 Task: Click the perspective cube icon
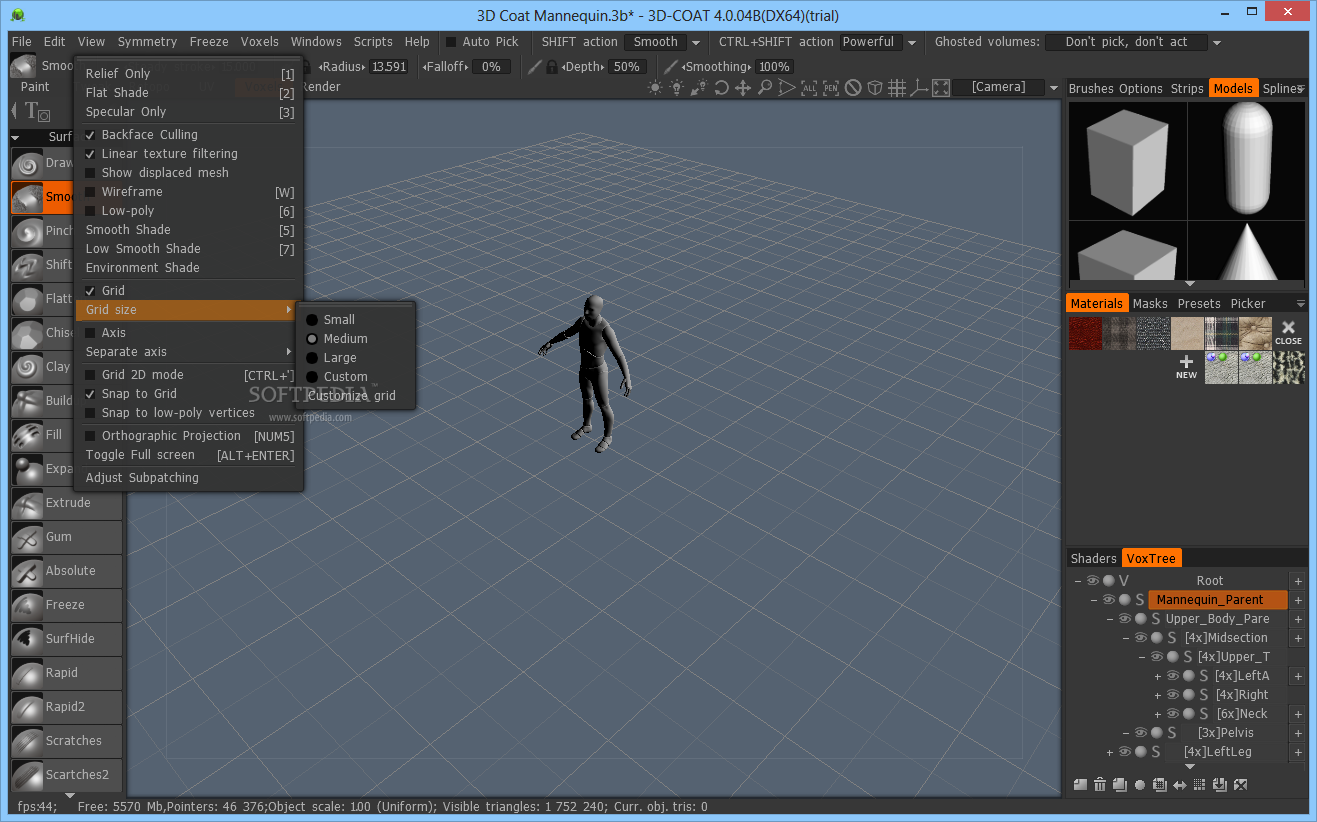coord(875,88)
